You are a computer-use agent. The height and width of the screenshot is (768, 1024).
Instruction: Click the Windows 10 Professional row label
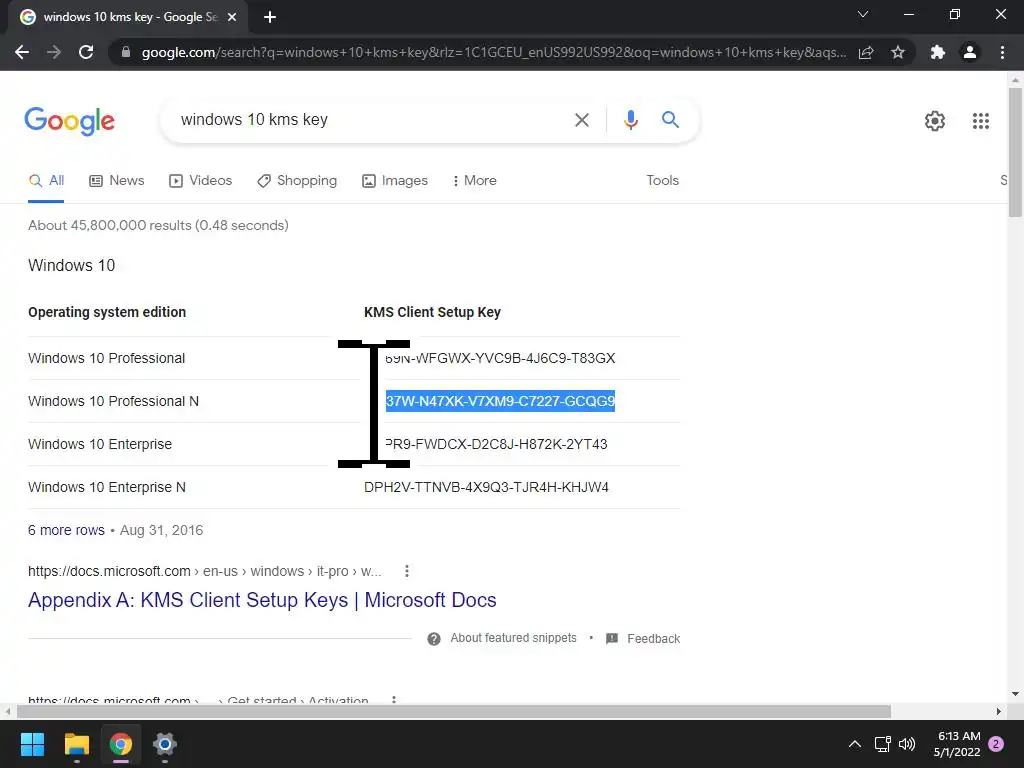[106, 359]
